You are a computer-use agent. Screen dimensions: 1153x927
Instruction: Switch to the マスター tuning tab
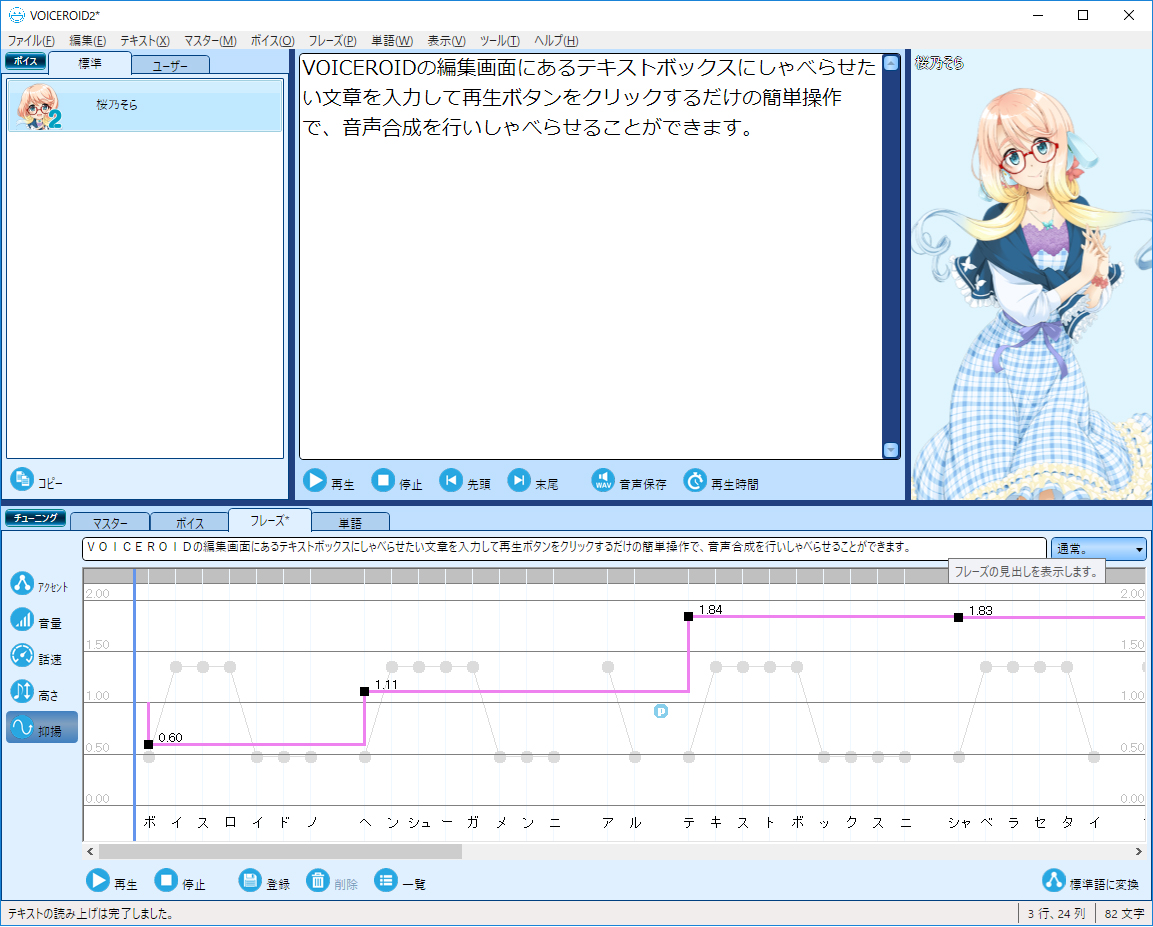tap(110, 523)
